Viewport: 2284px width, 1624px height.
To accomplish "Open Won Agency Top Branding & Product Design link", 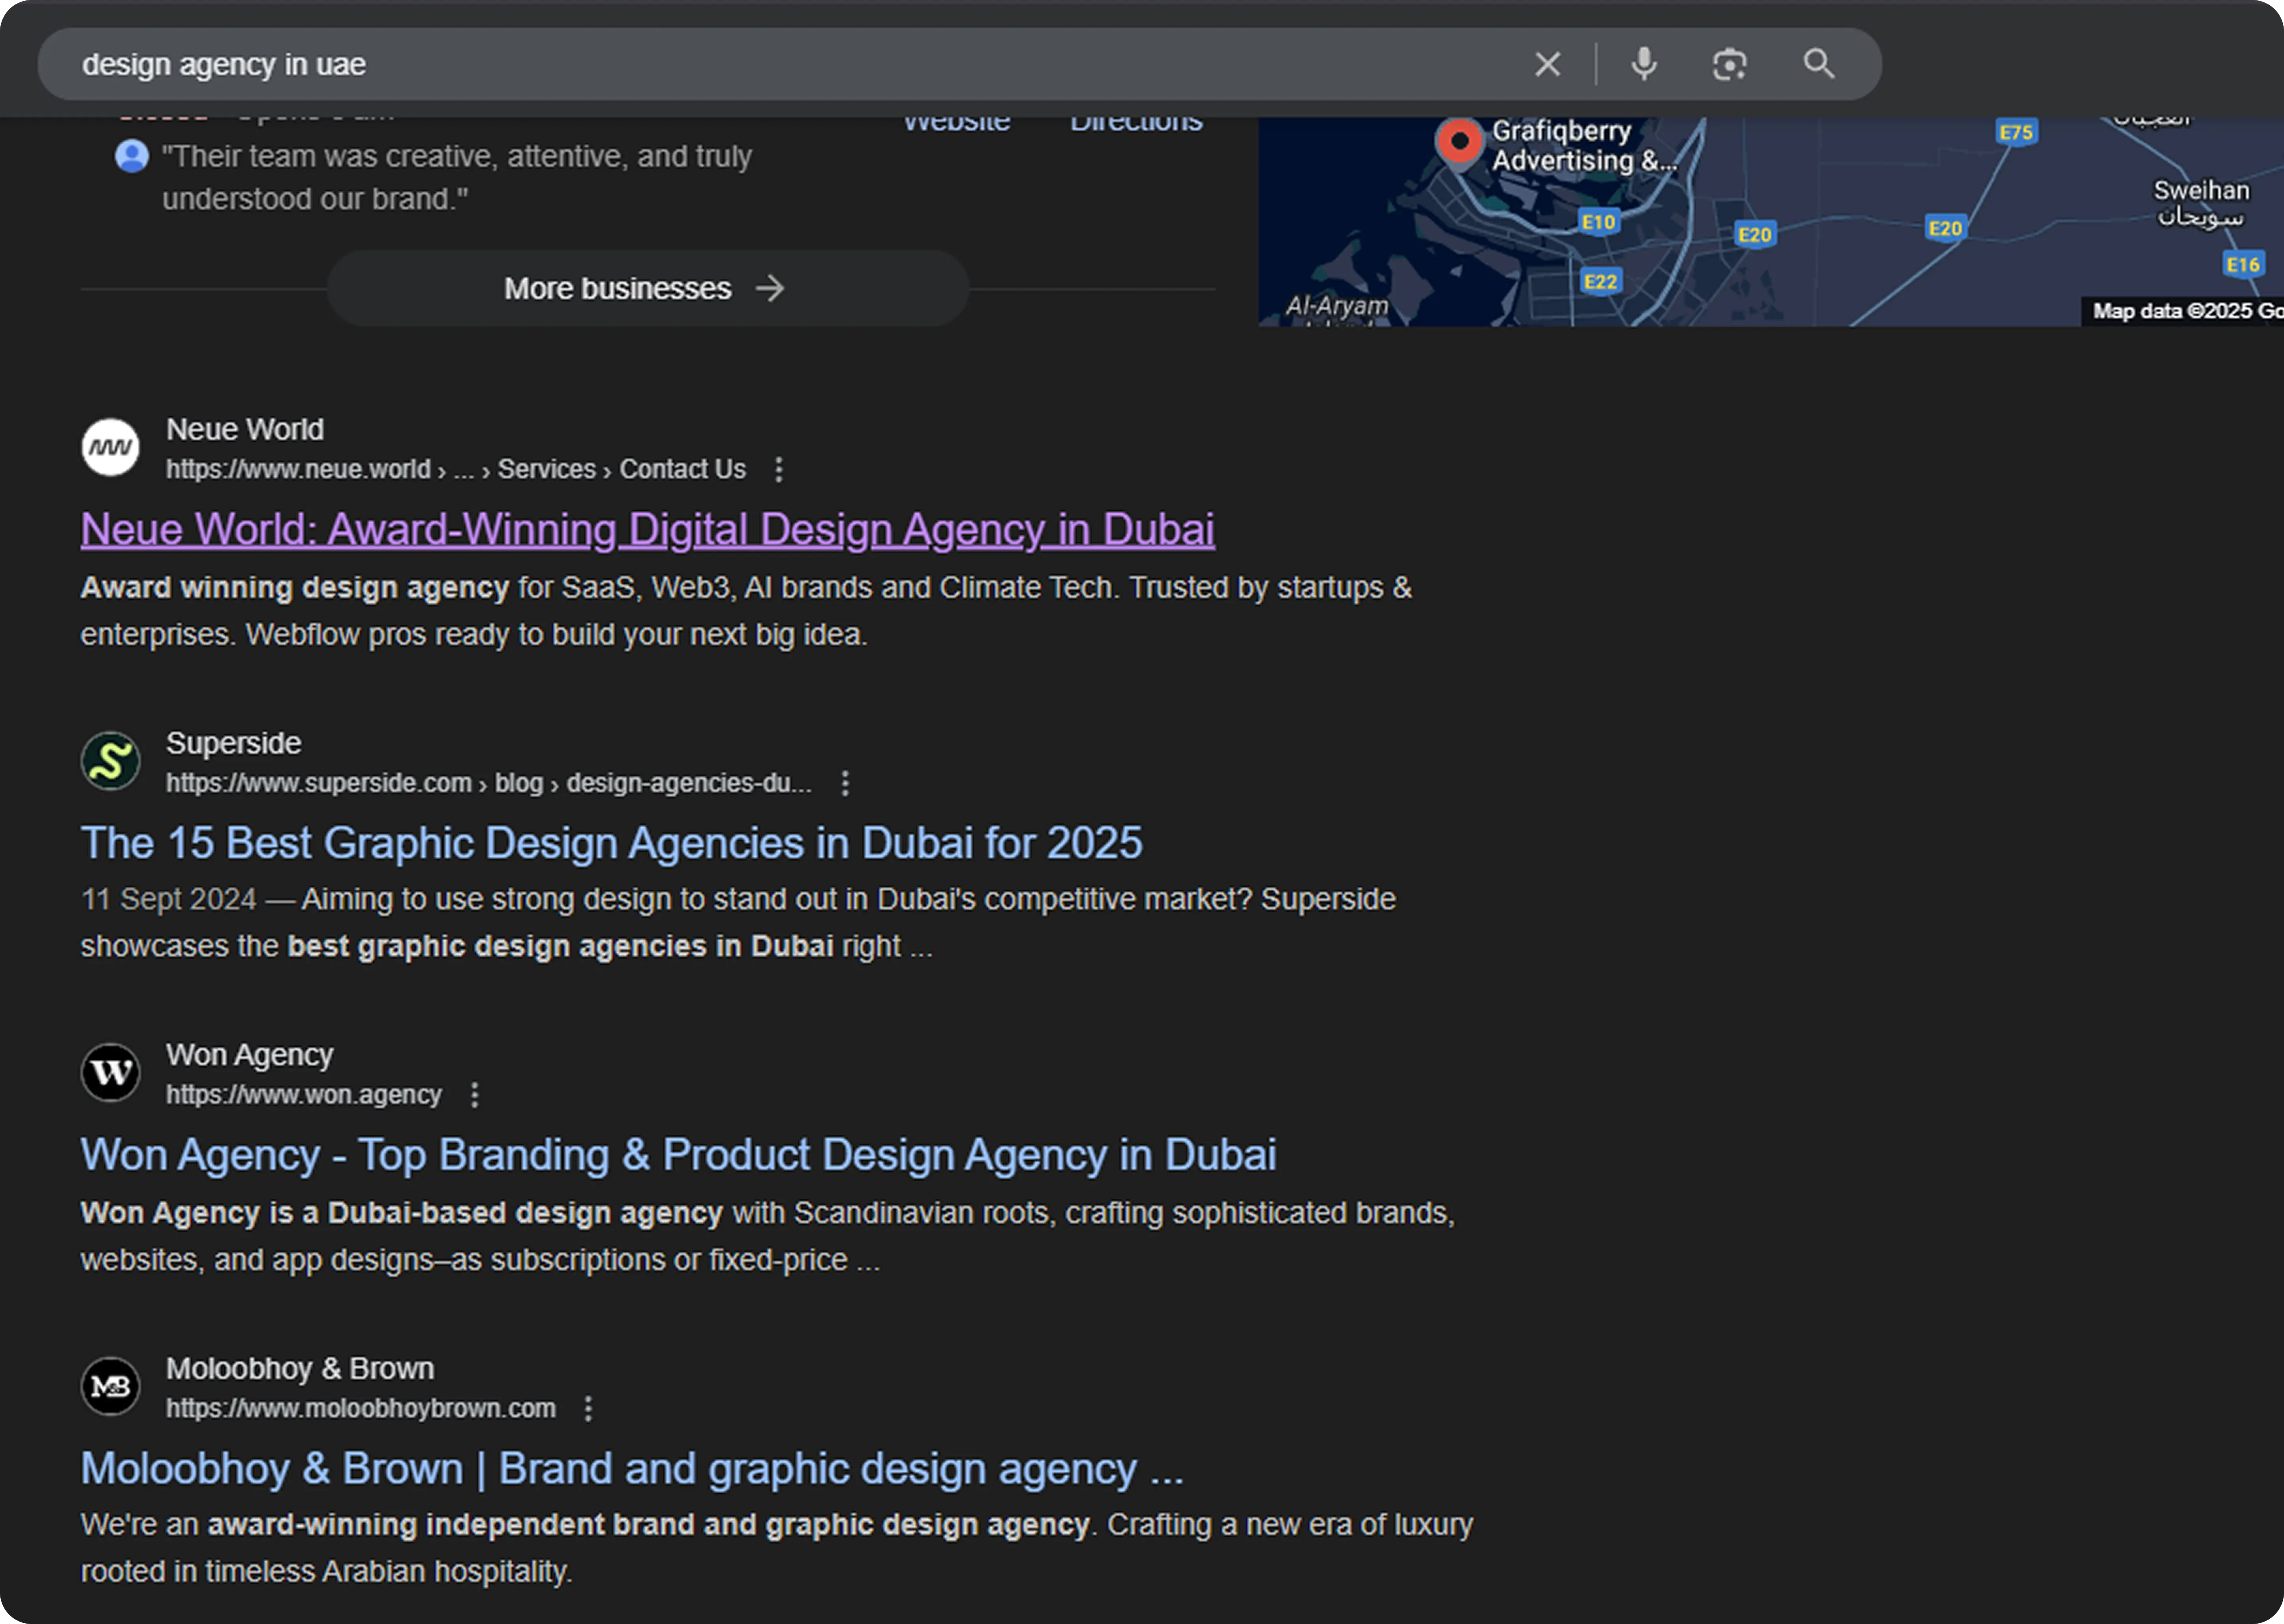I will tap(678, 1155).
